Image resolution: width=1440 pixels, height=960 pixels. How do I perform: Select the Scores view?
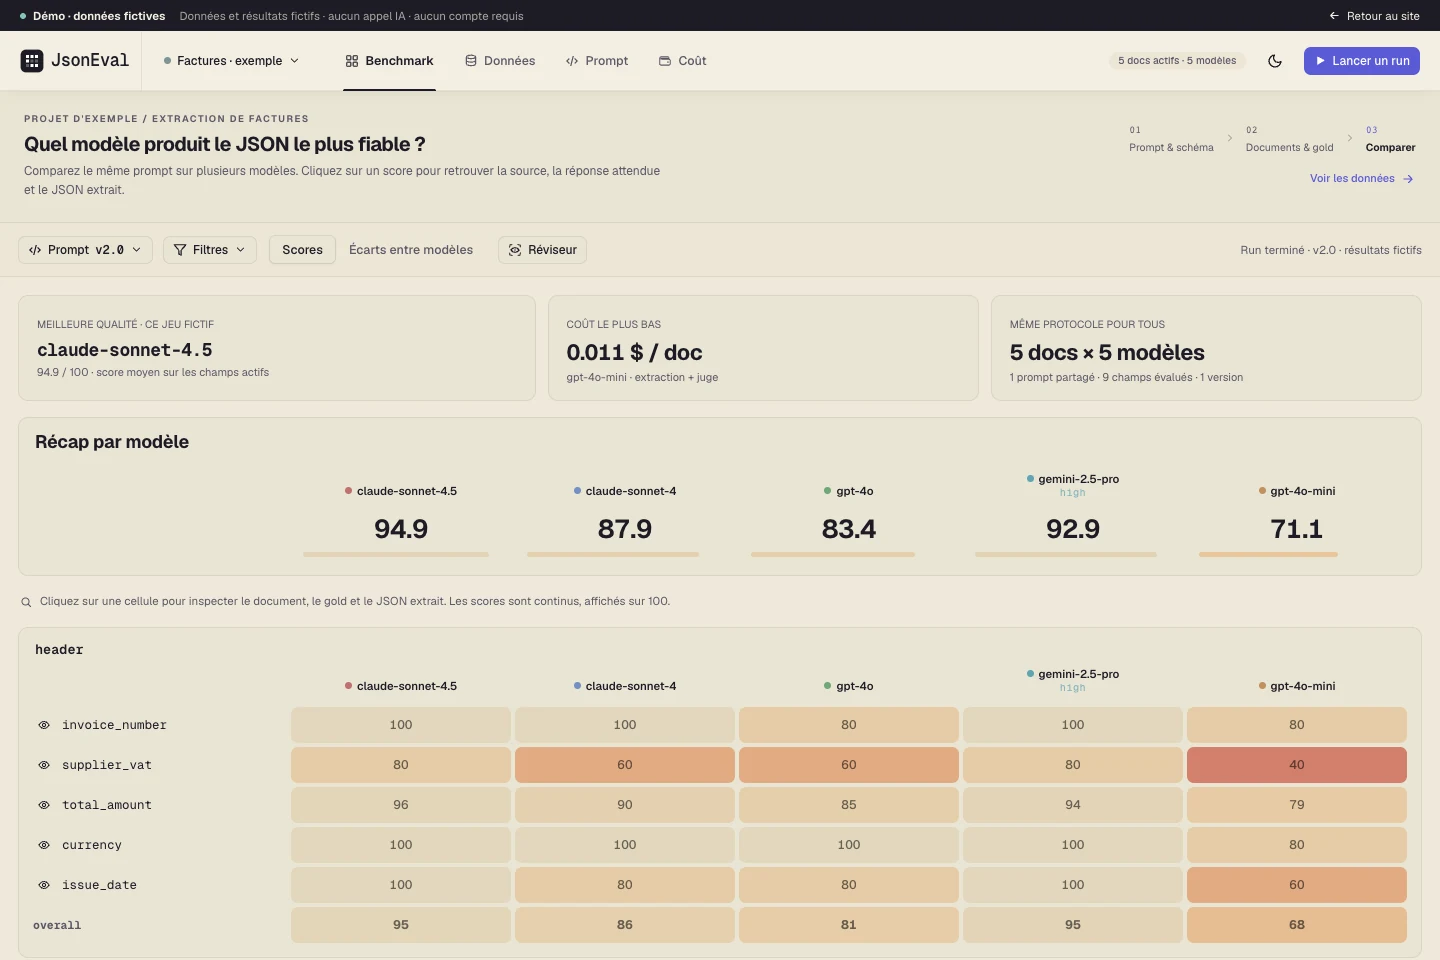(x=302, y=250)
